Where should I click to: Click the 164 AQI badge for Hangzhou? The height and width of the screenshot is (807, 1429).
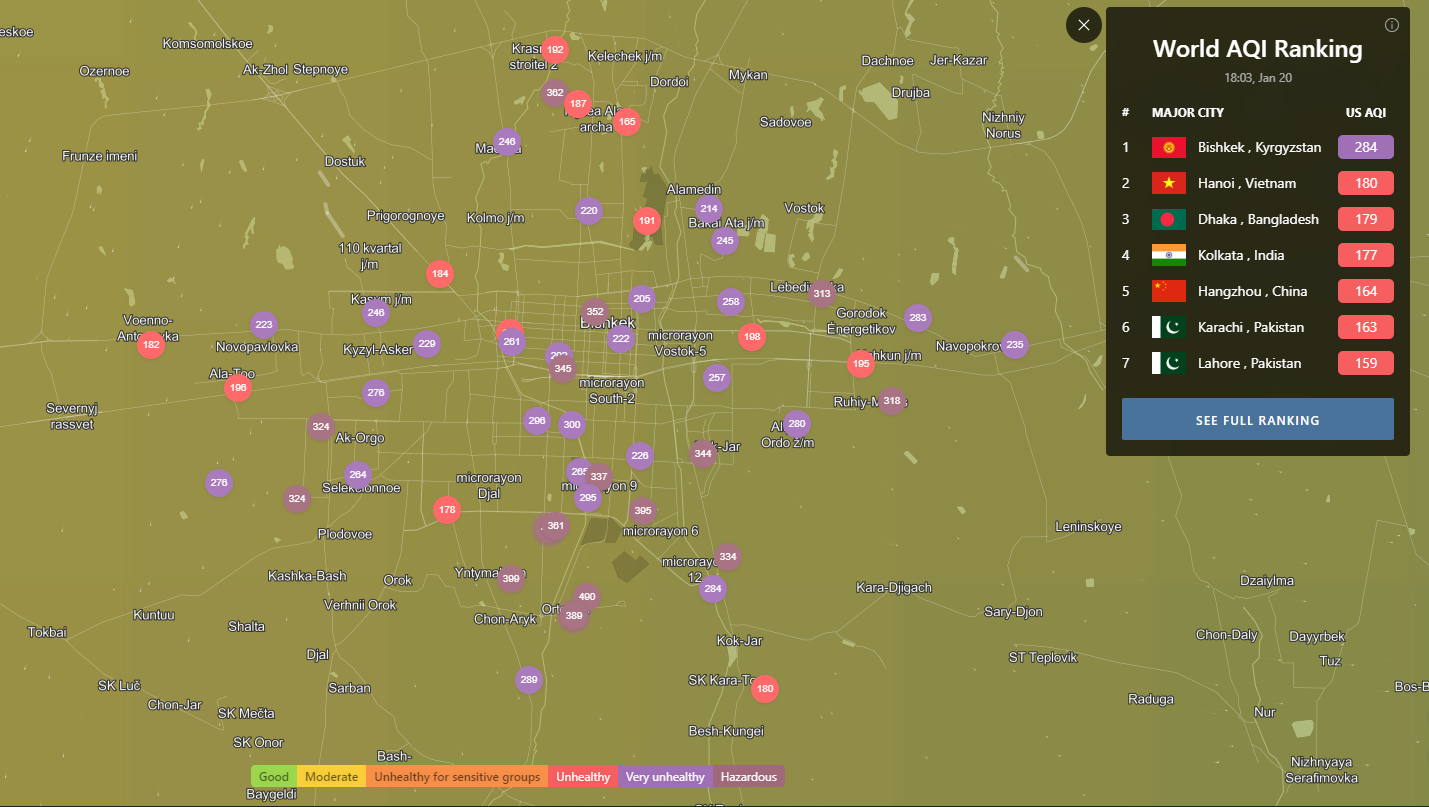click(1365, 292)
